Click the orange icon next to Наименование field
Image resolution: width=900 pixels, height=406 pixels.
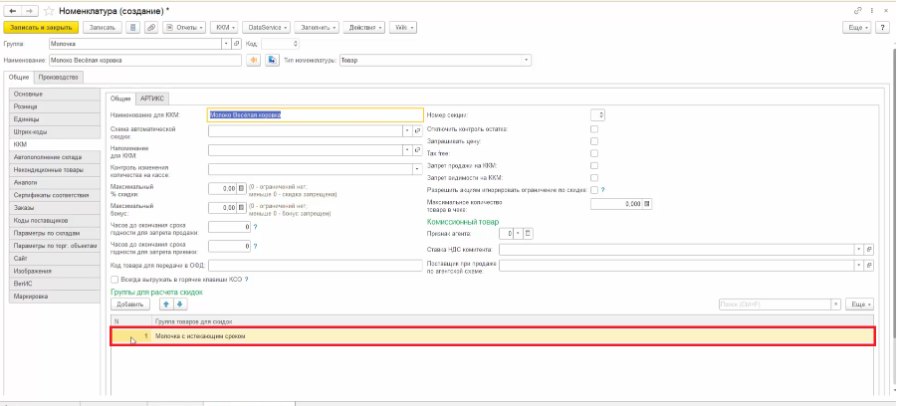253,60
